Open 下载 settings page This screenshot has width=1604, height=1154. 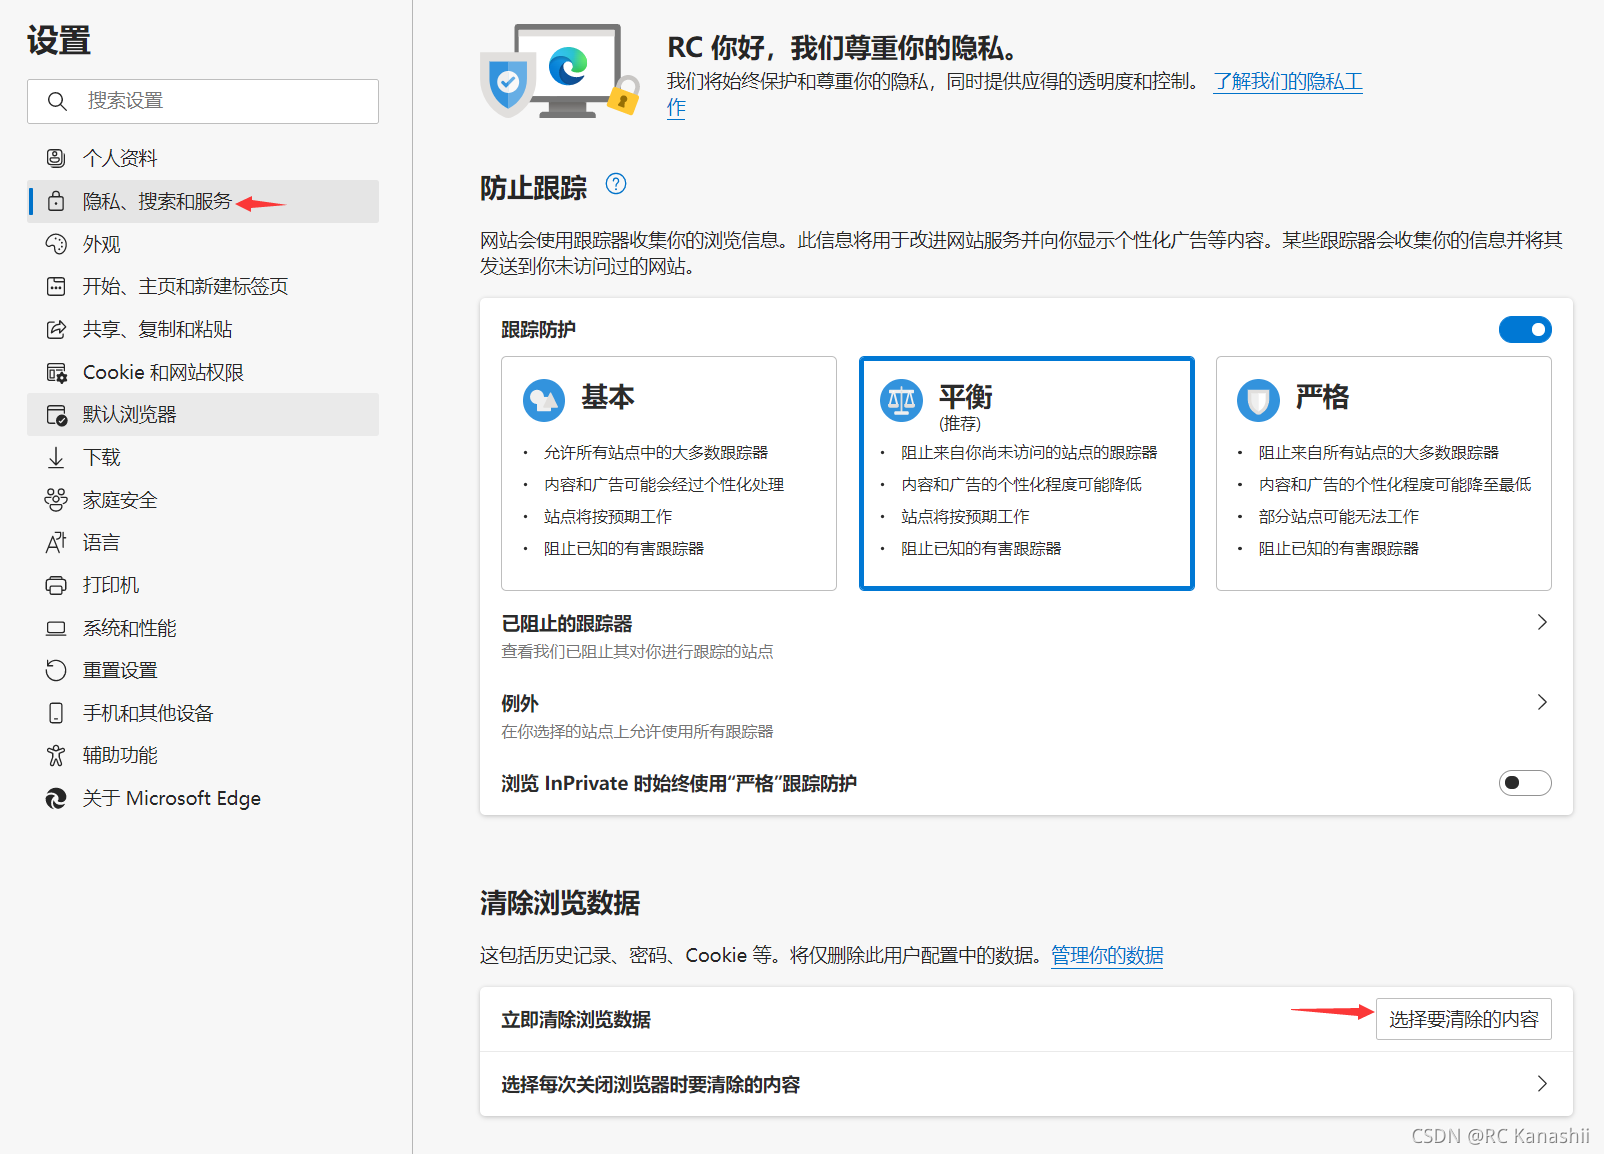[203, 457]
